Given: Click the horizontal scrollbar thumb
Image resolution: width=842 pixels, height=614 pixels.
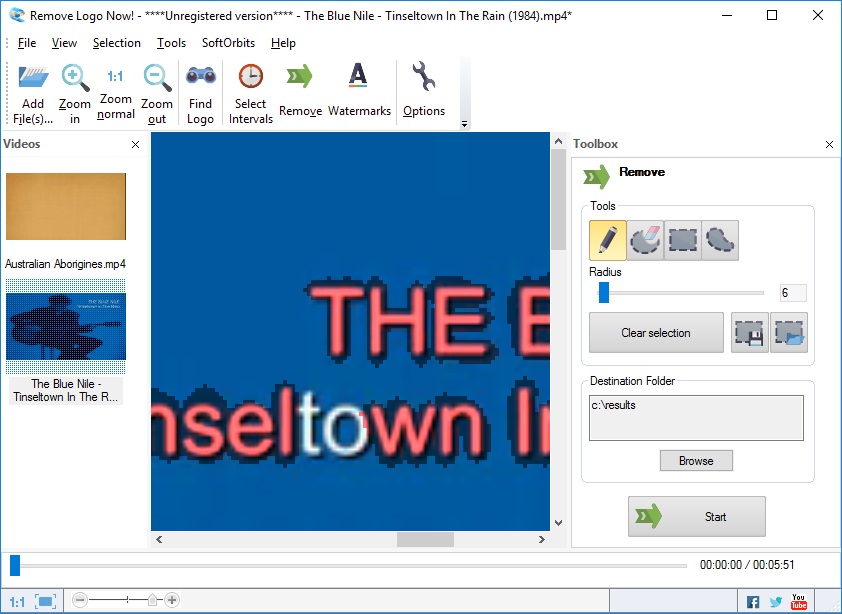Looking at the screenshot, I should tap(425, 539).
